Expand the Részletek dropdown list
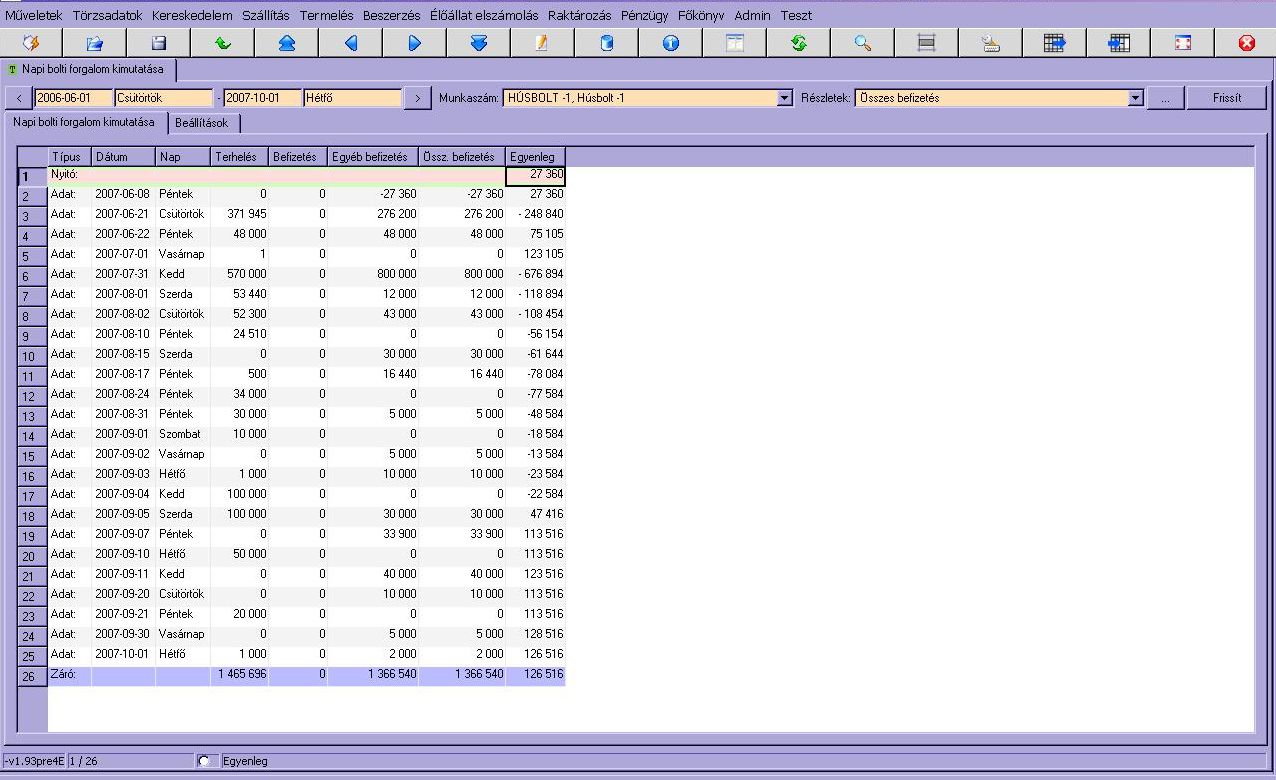This screenshot has height=780, width=1276. [1135, 98]
